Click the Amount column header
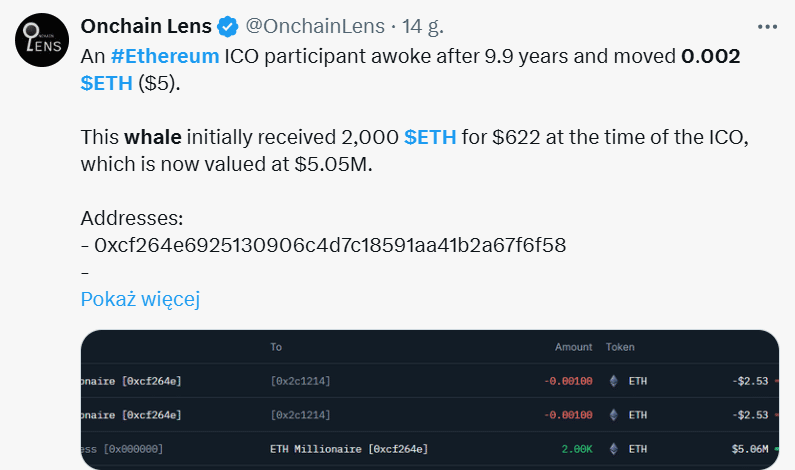This screenshot has width=795, height=470. click(x=574, y=347)
